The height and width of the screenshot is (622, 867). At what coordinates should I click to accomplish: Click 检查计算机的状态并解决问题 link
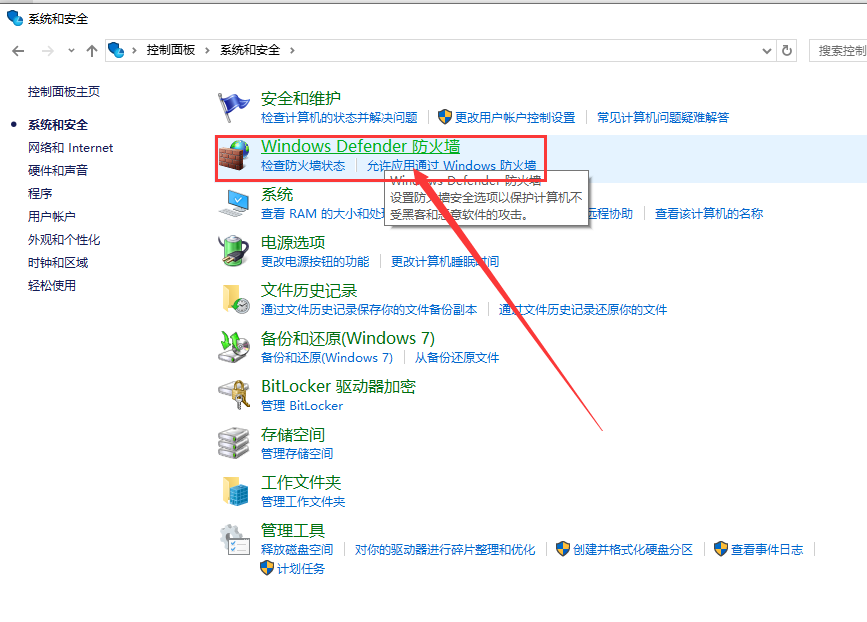339,117
